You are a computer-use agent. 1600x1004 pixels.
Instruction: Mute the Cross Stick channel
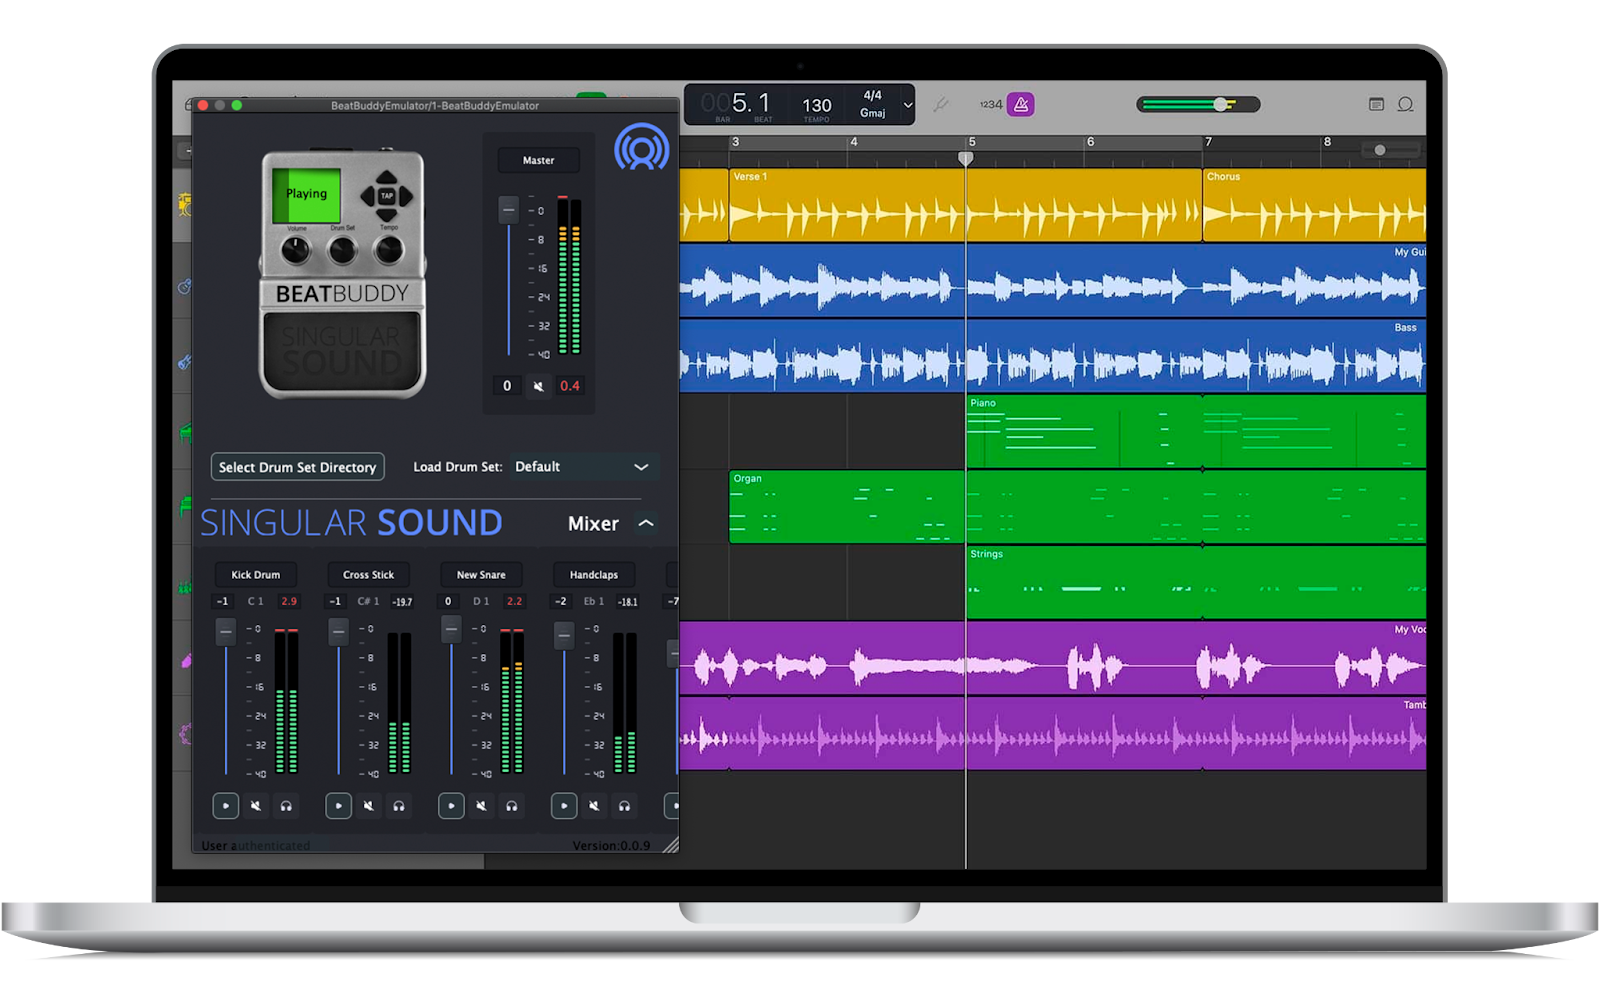point(369,805)
